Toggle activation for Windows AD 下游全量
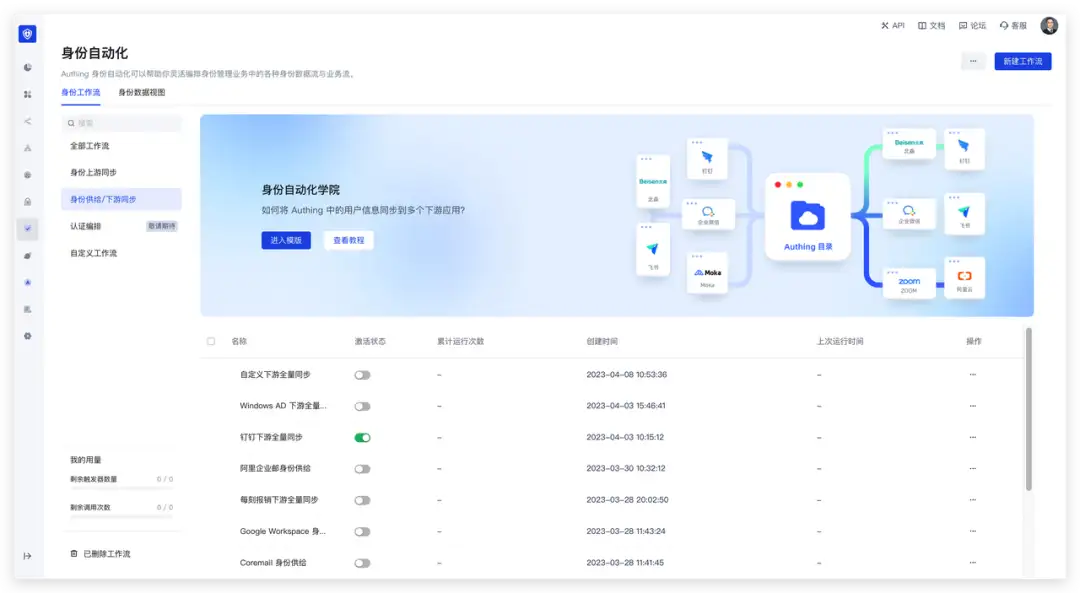1080x593 pixels. click(362, 406)
